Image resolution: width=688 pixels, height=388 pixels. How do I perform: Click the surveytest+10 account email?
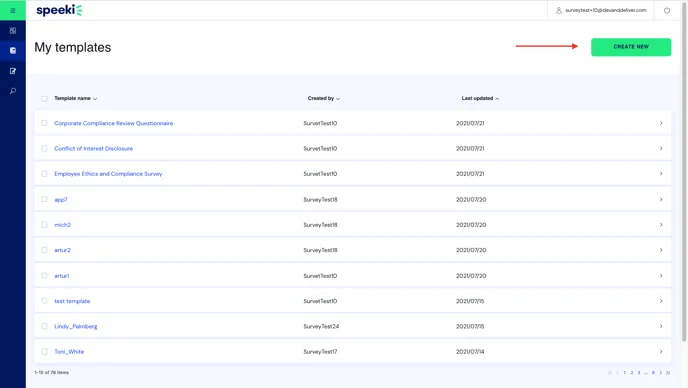606,10
